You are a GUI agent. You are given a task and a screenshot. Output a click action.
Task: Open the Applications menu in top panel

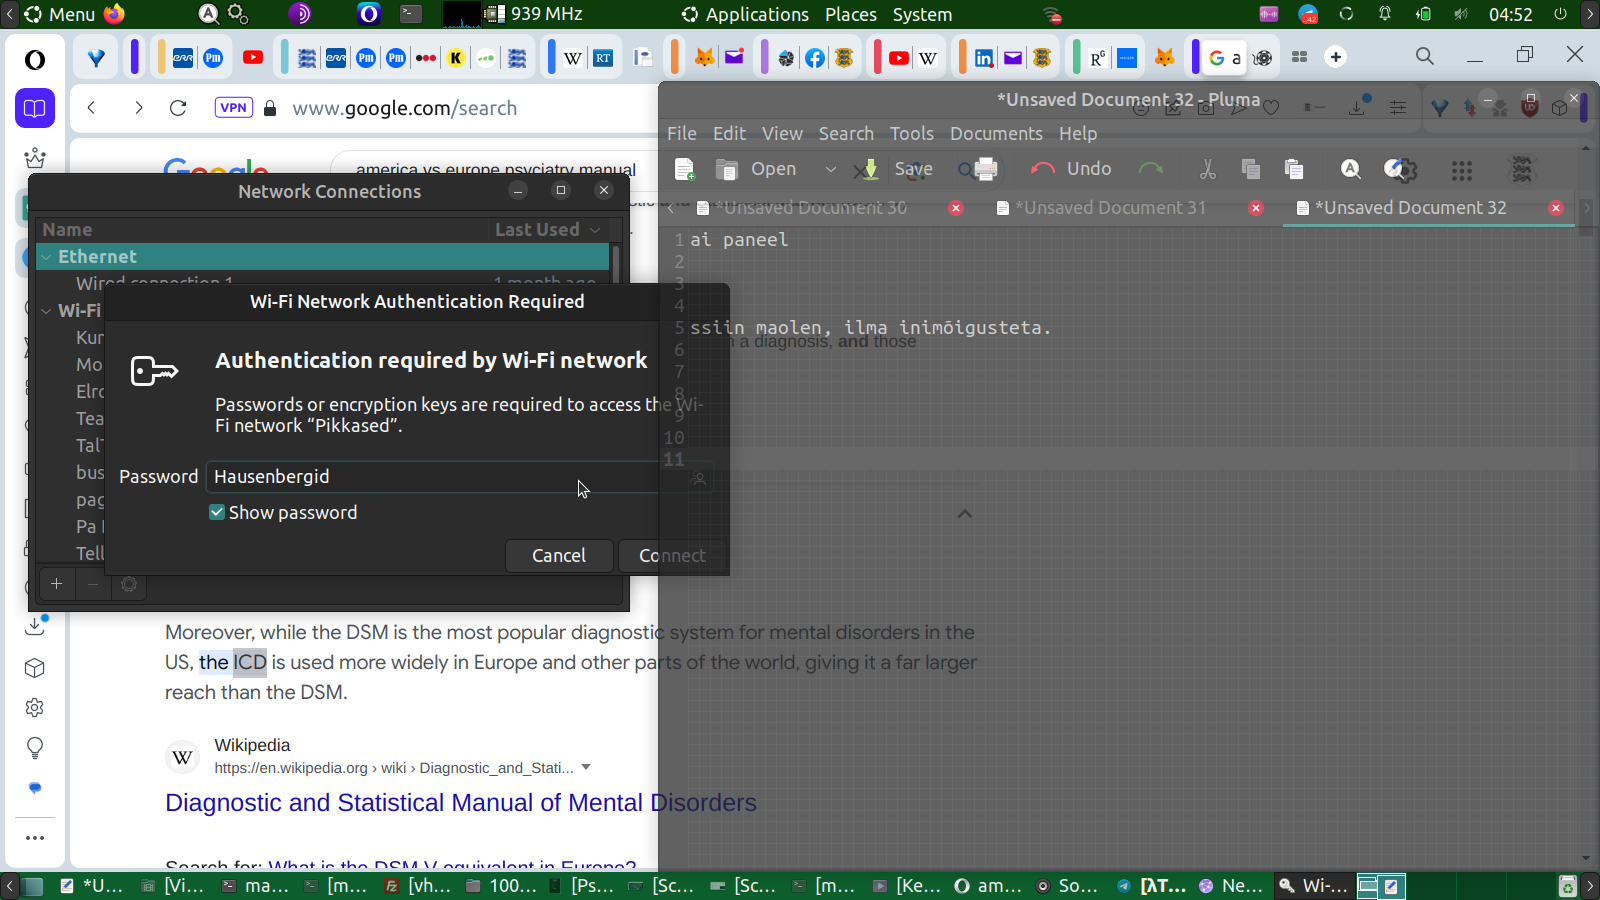click(756, 15)
